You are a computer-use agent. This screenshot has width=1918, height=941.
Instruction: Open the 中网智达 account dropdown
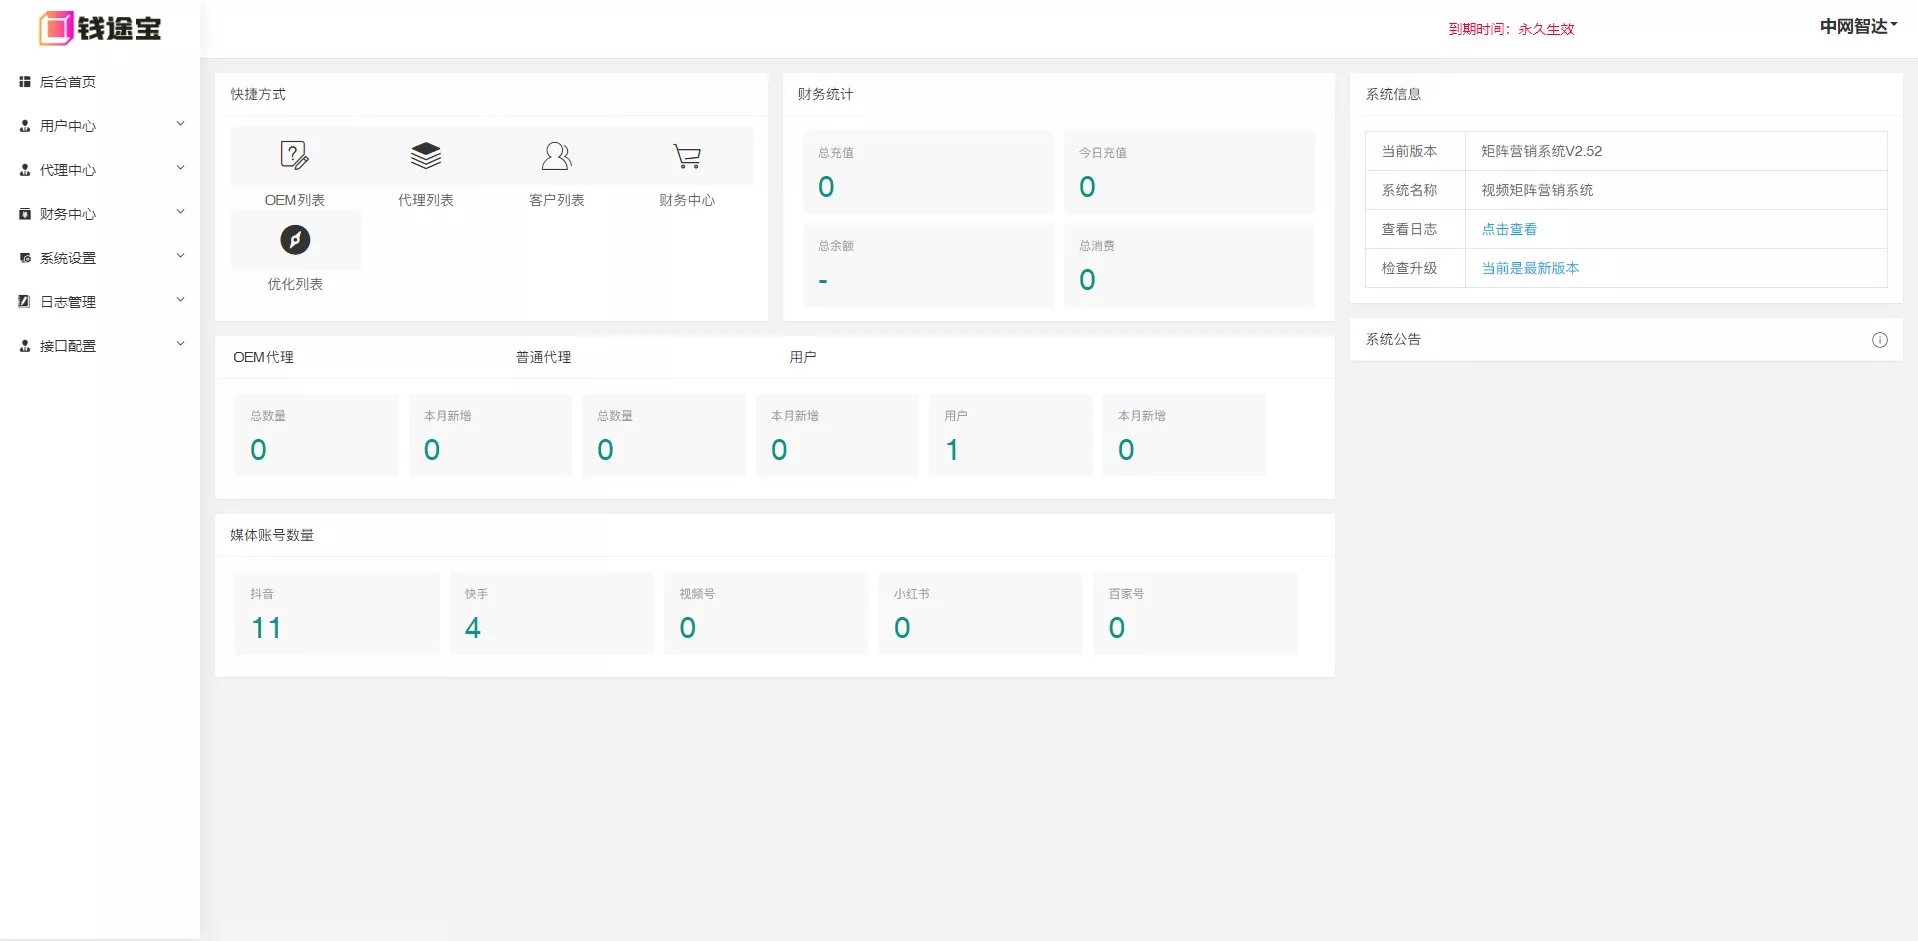[x=1857, y=27]
